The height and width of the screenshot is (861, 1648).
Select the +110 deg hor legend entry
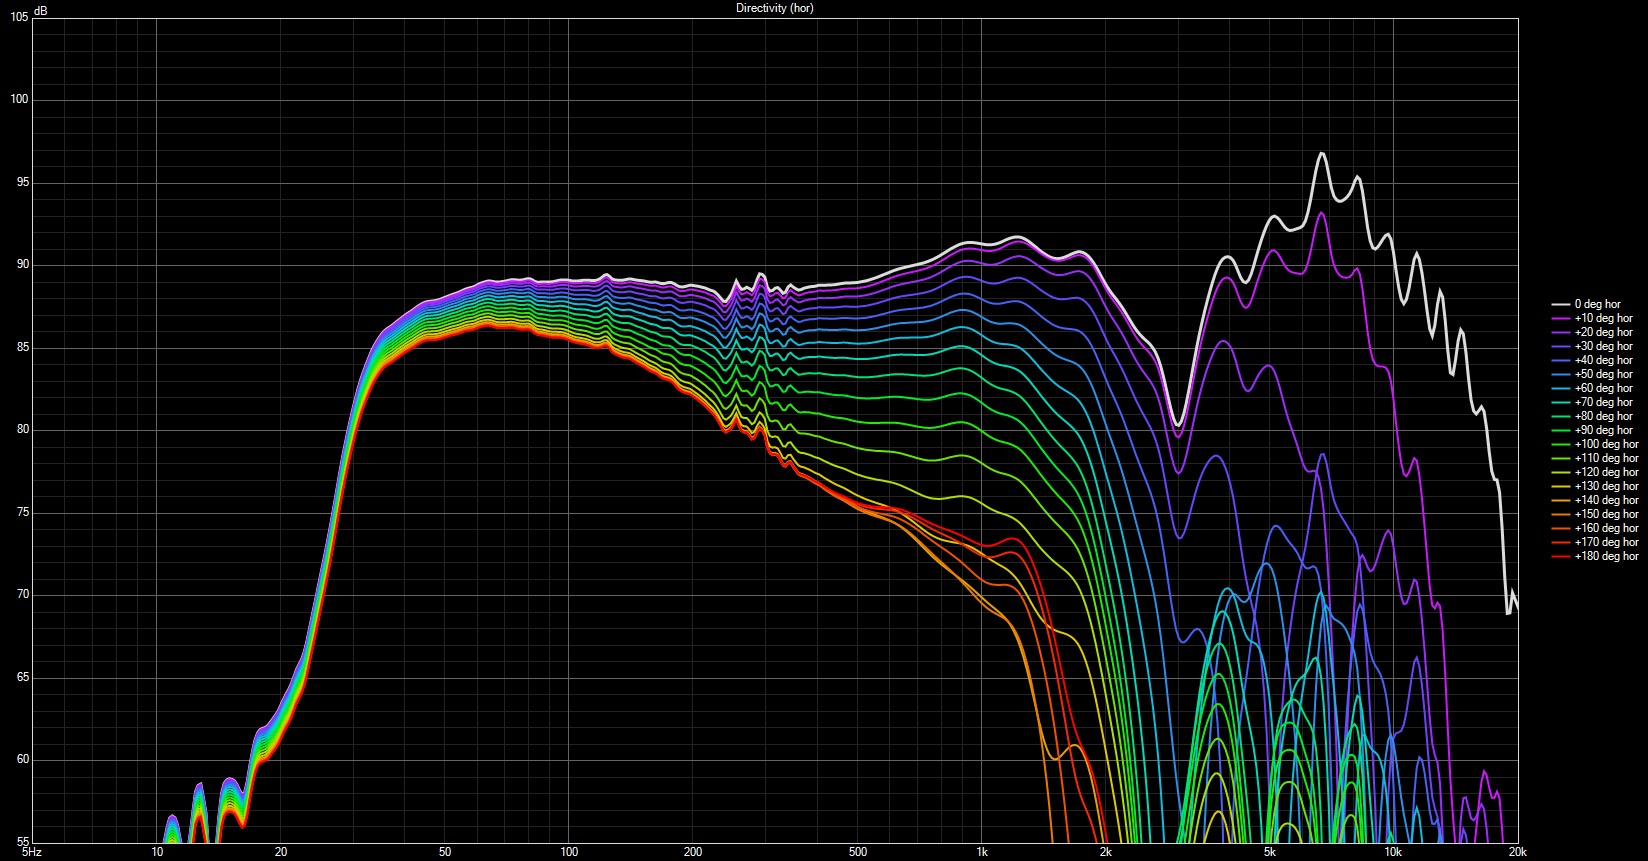[x=1595, y=458]
